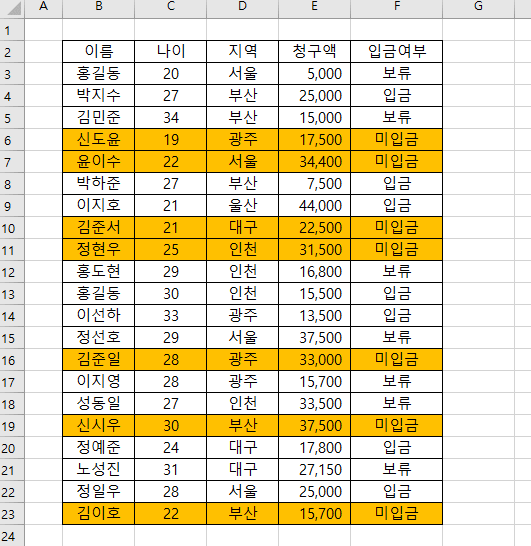Select column D header

(243, 9)
